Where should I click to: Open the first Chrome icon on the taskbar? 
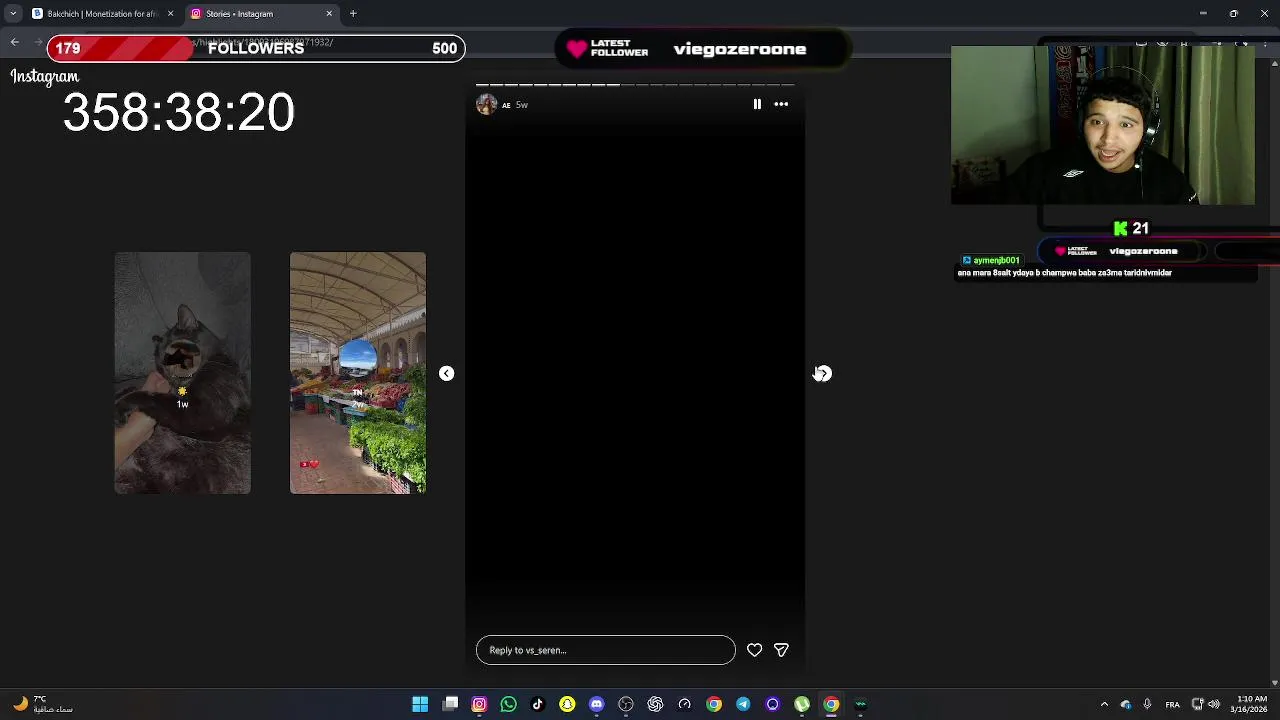(713, 704)
